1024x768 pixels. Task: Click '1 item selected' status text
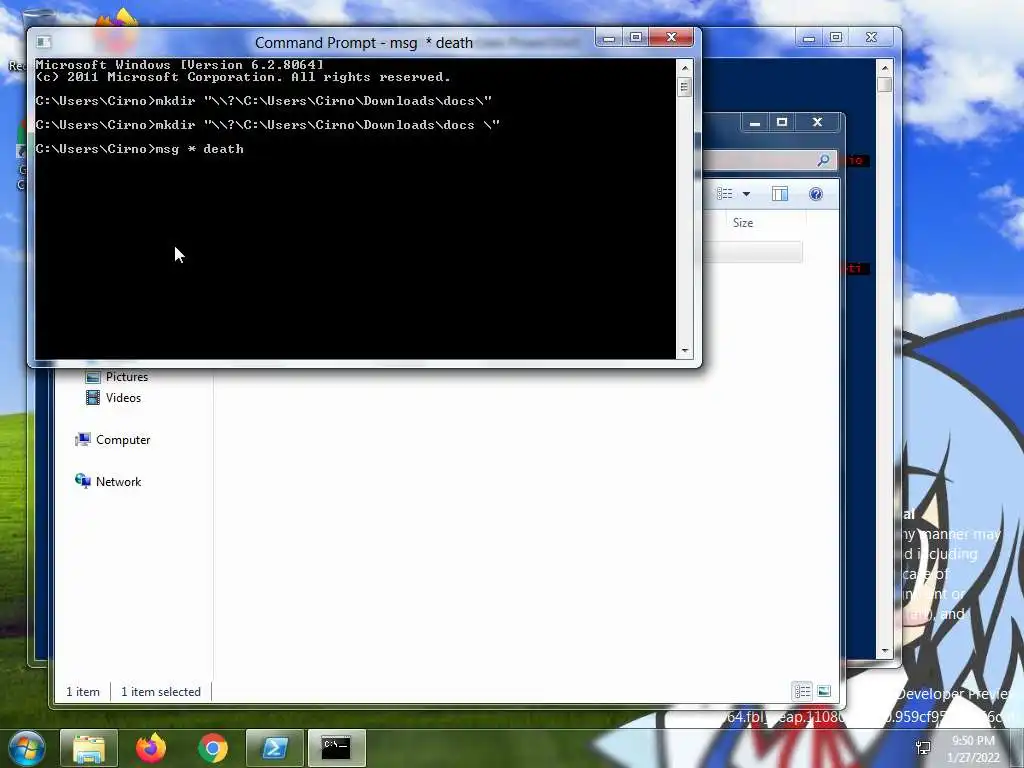pos(161,692)
